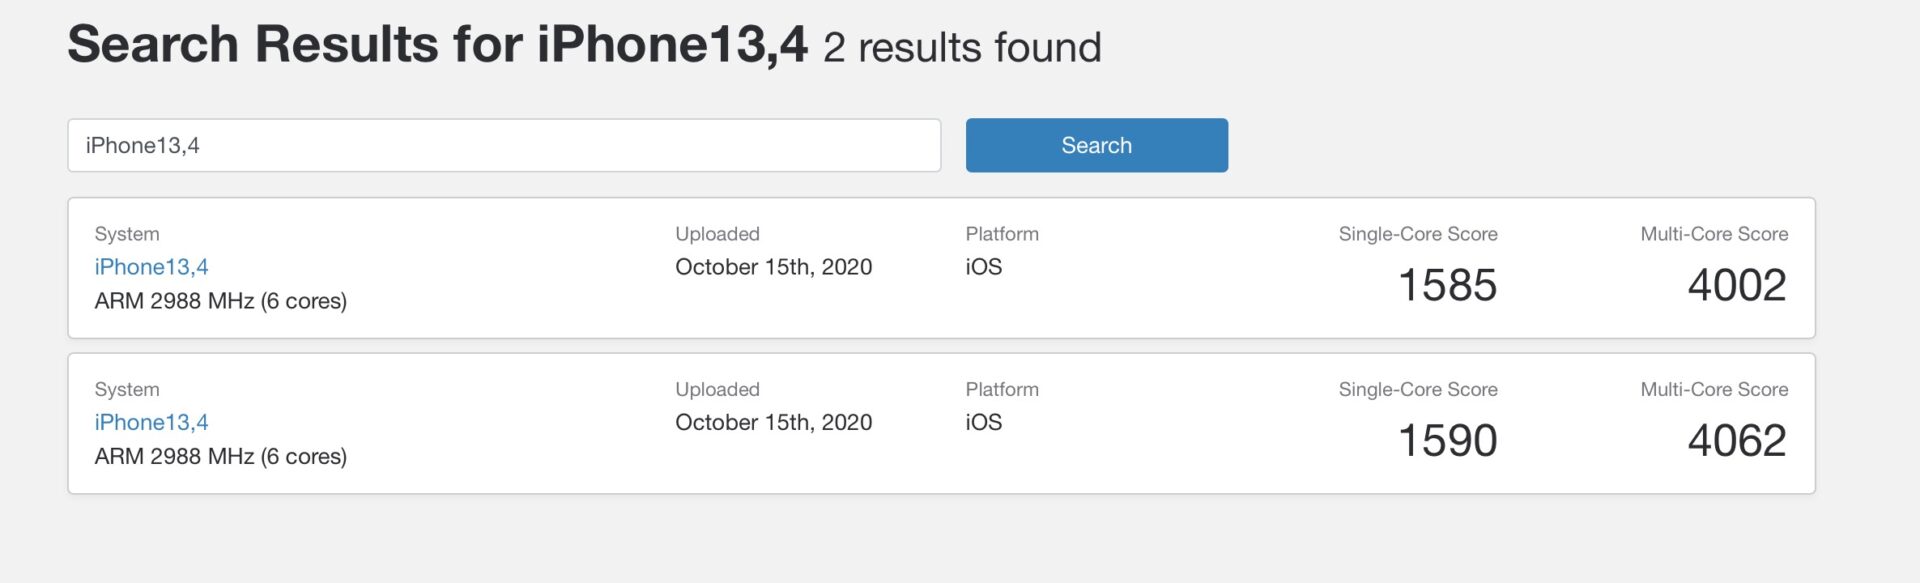Viewport: 1920px width, 583px height.
Task: Open the first iPhone13,4 system link
Action: (151, 266)
